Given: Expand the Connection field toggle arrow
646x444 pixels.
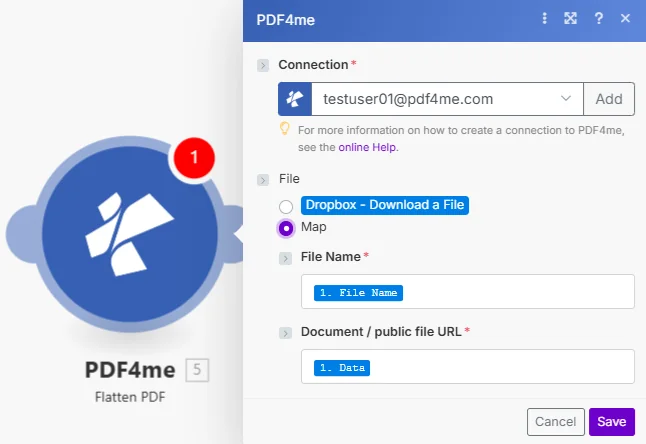Looking at the screenshot, I should pyautogui.click(x=263, y=65).
